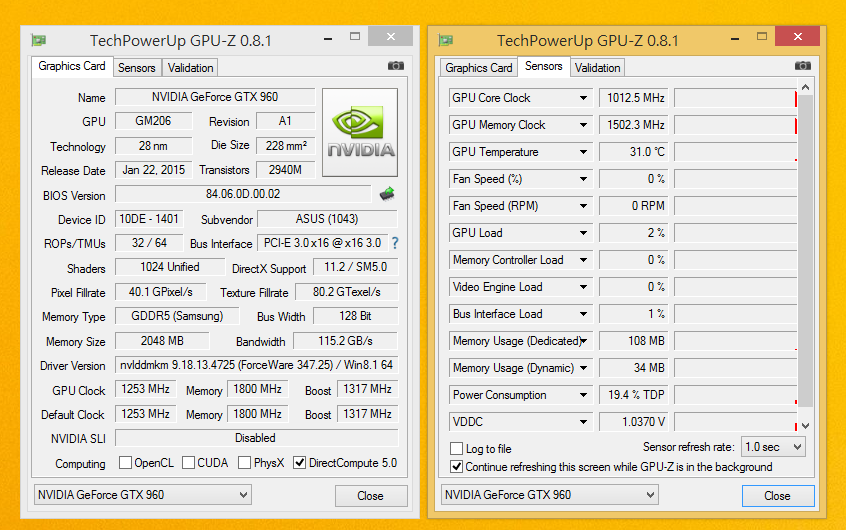Open the Bus Interface Load dropdown

tap(583, 314)
